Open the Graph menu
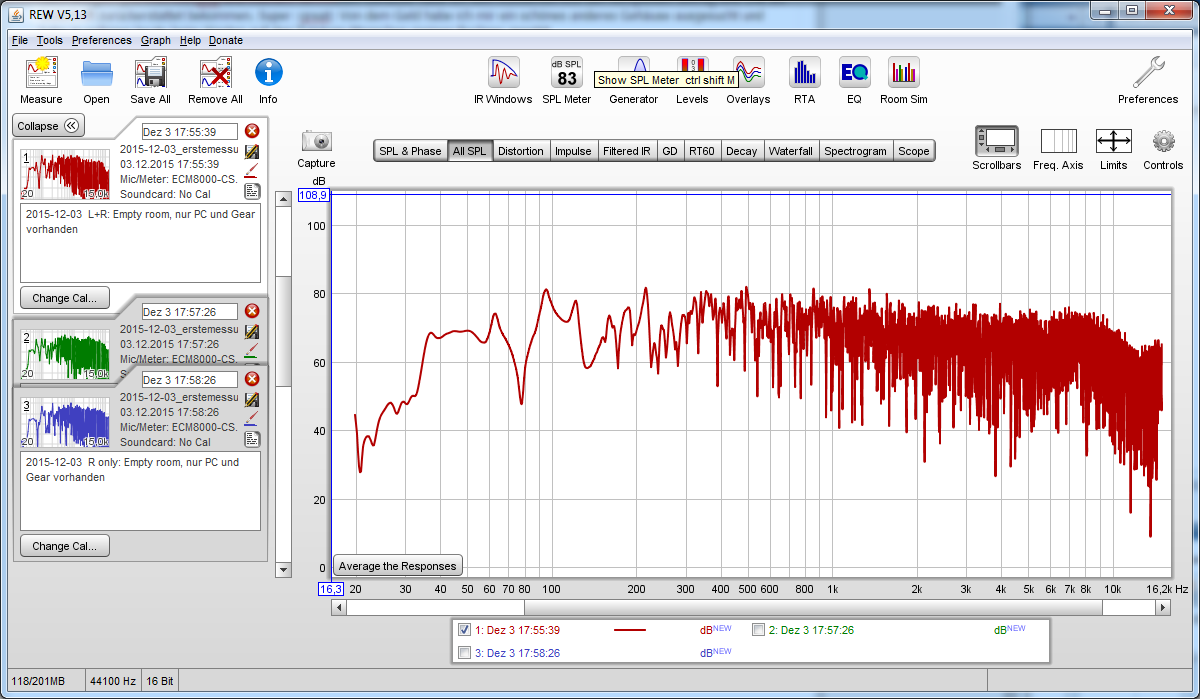1200x699 pixels. coord(156,40)
